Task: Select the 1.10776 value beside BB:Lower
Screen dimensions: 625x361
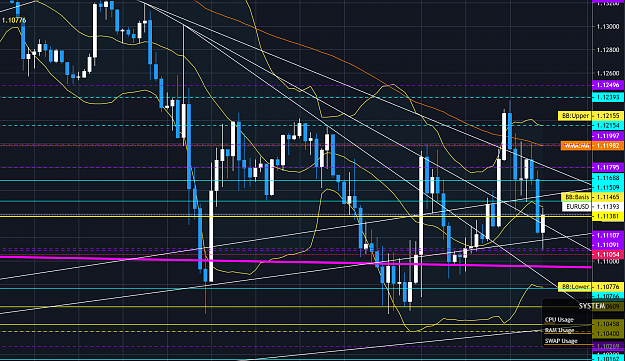Action: click(608, 286)
